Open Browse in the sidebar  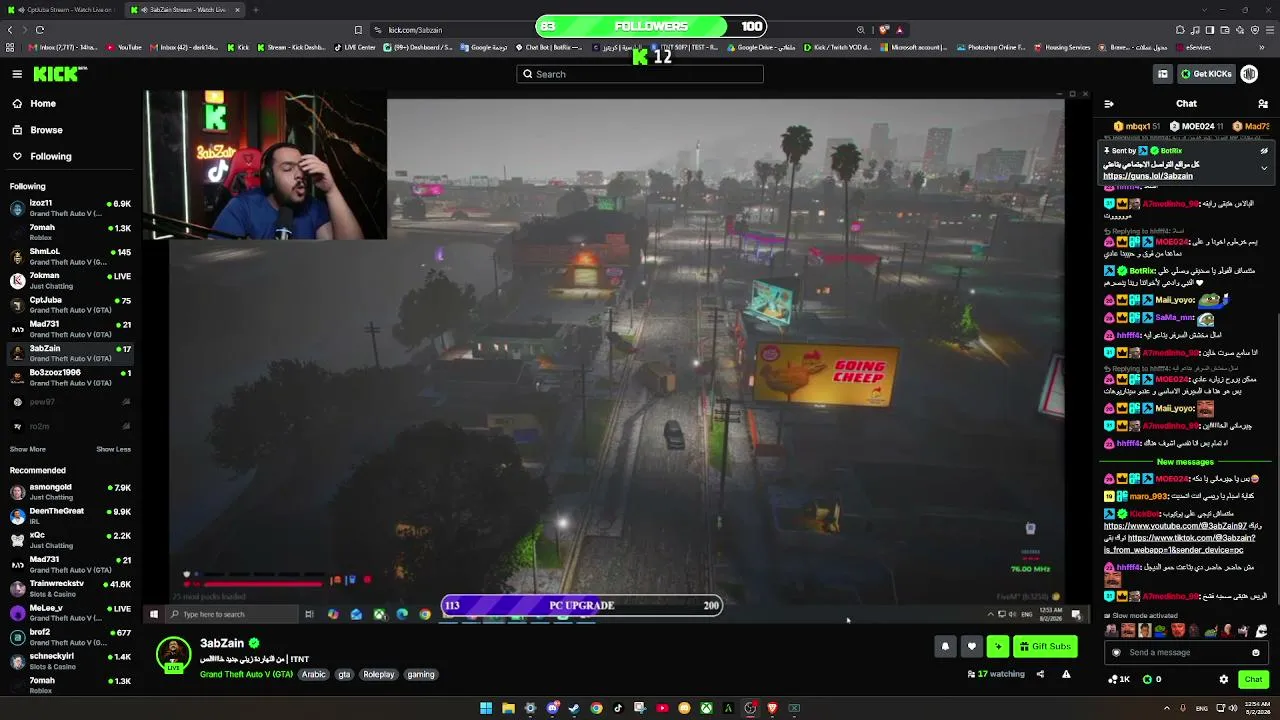[x=46, y=130]
